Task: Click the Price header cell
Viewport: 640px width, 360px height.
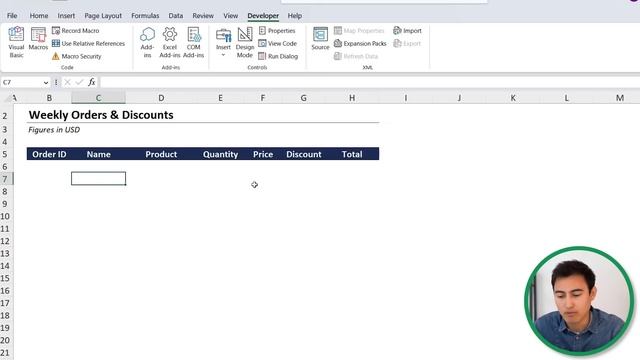Action: point(263,154)
